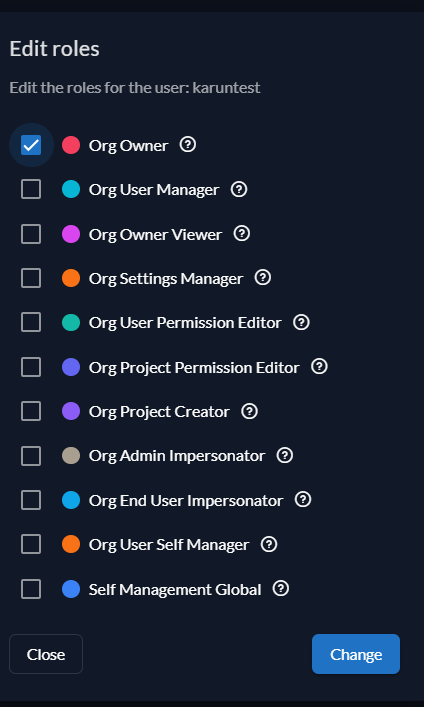Screen dimensions: 424x707
Task: Check the Org Project Creator role
Action: 31,411
